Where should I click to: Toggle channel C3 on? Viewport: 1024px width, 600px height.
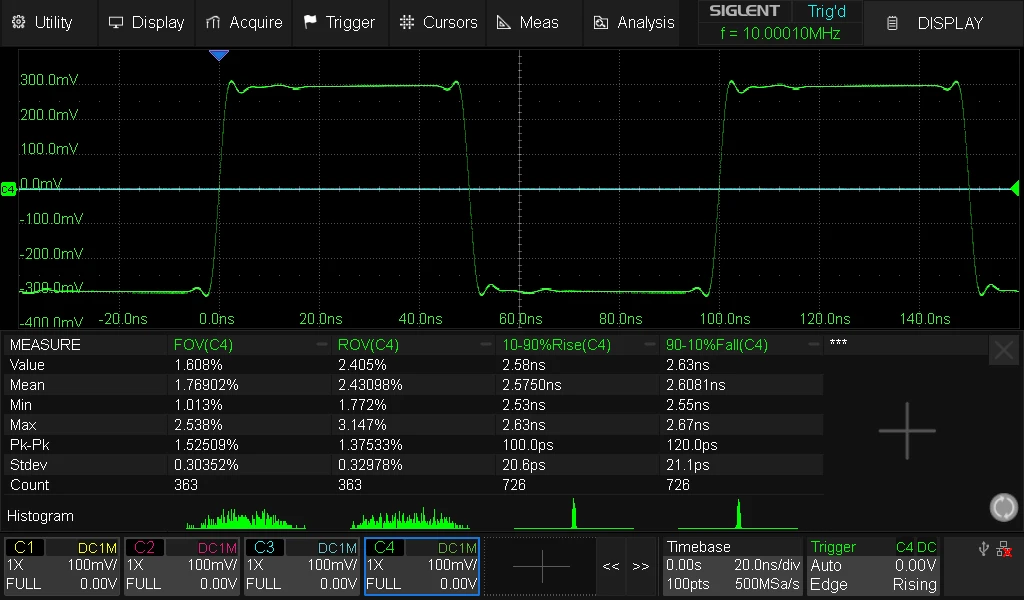(302, 566)
